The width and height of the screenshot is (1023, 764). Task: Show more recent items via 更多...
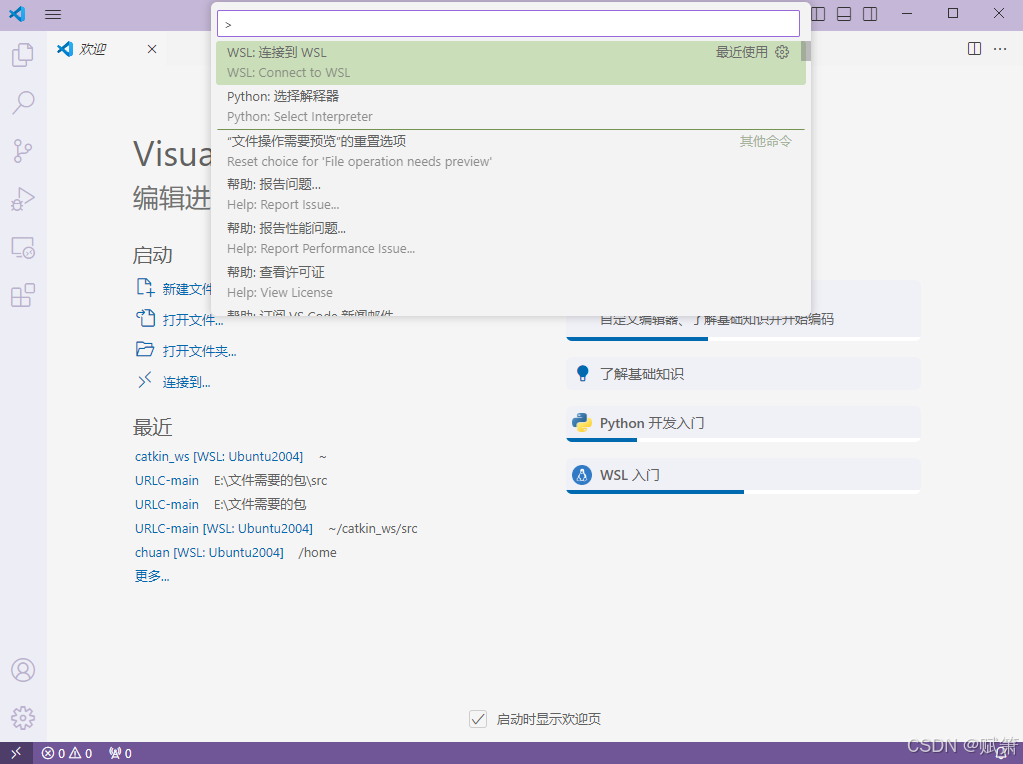coord(152,576)
